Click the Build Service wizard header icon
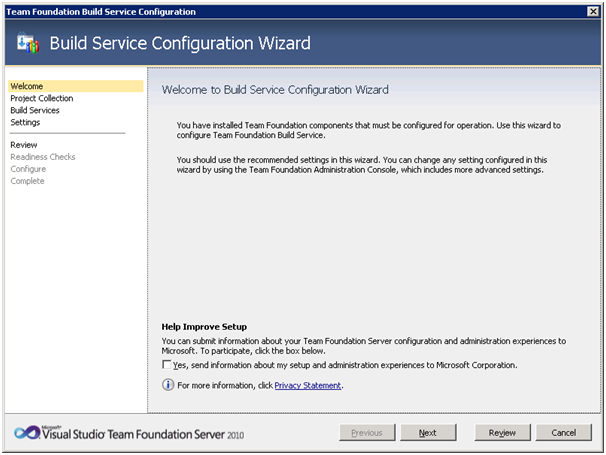 [x=28, y=43]
